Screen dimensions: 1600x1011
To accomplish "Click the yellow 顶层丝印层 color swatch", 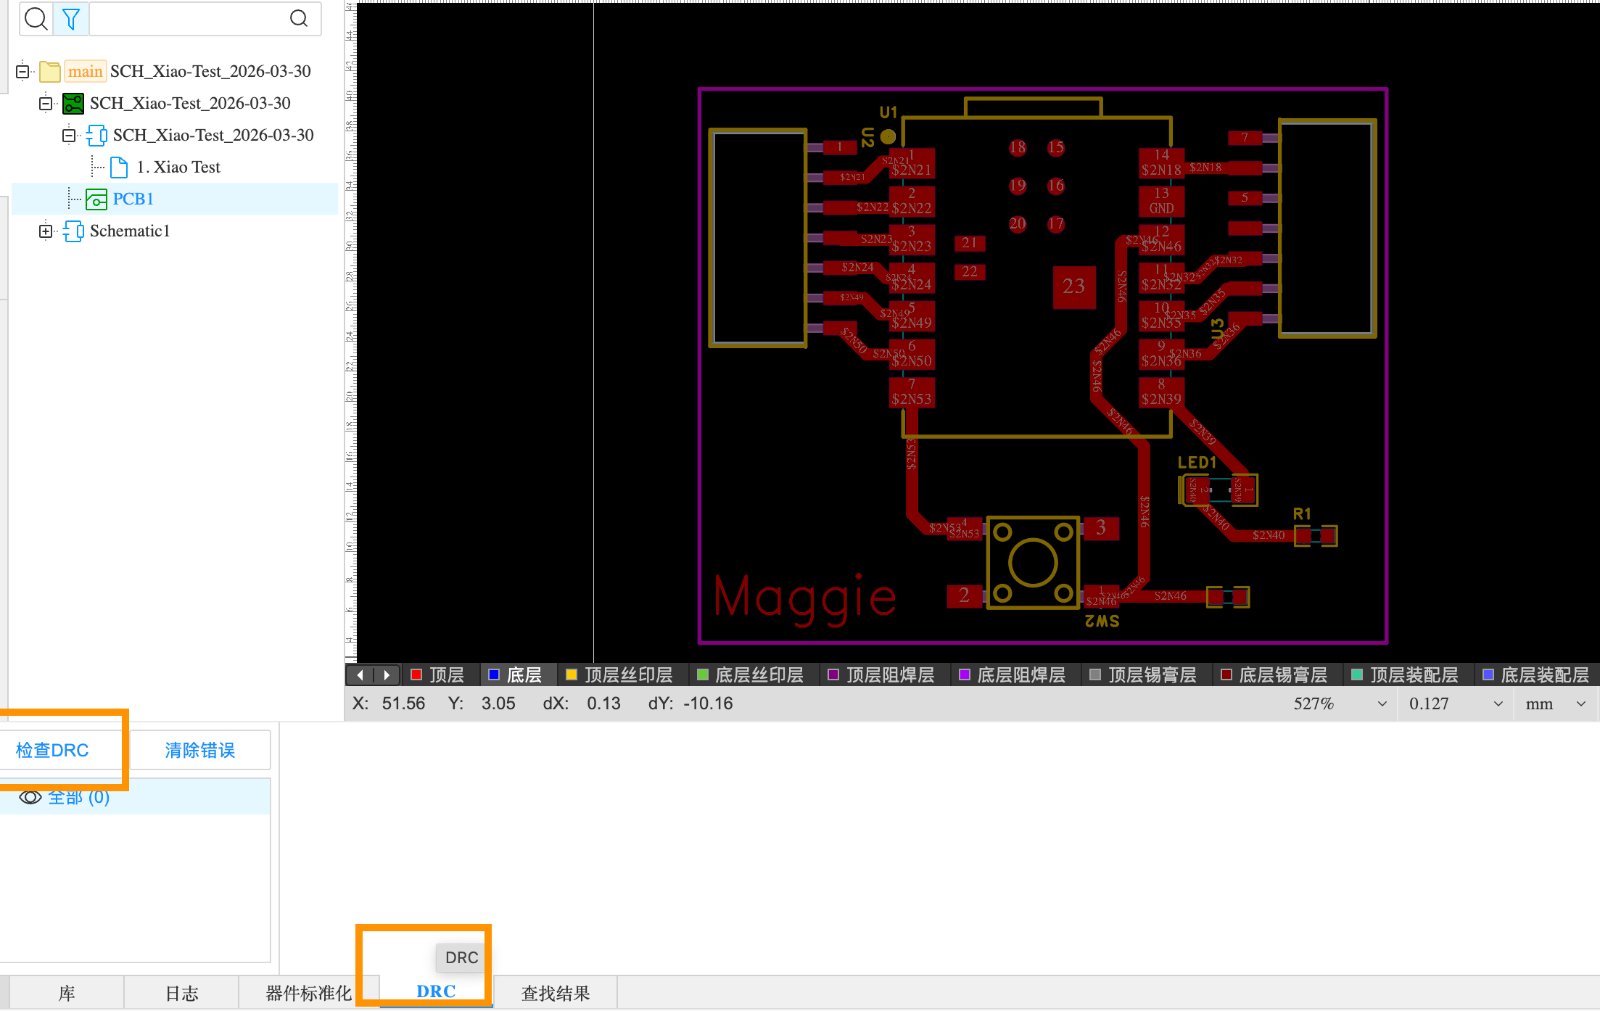I will click(x=571, y=675).
